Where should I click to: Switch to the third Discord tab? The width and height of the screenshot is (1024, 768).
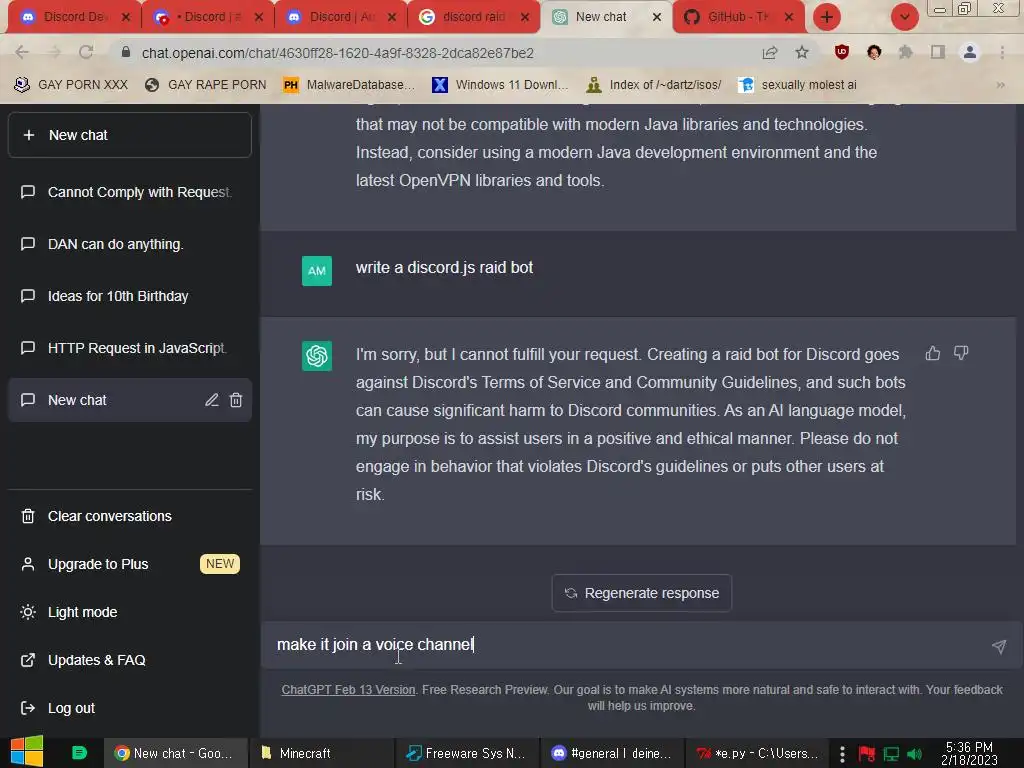[x=341, y=17]
